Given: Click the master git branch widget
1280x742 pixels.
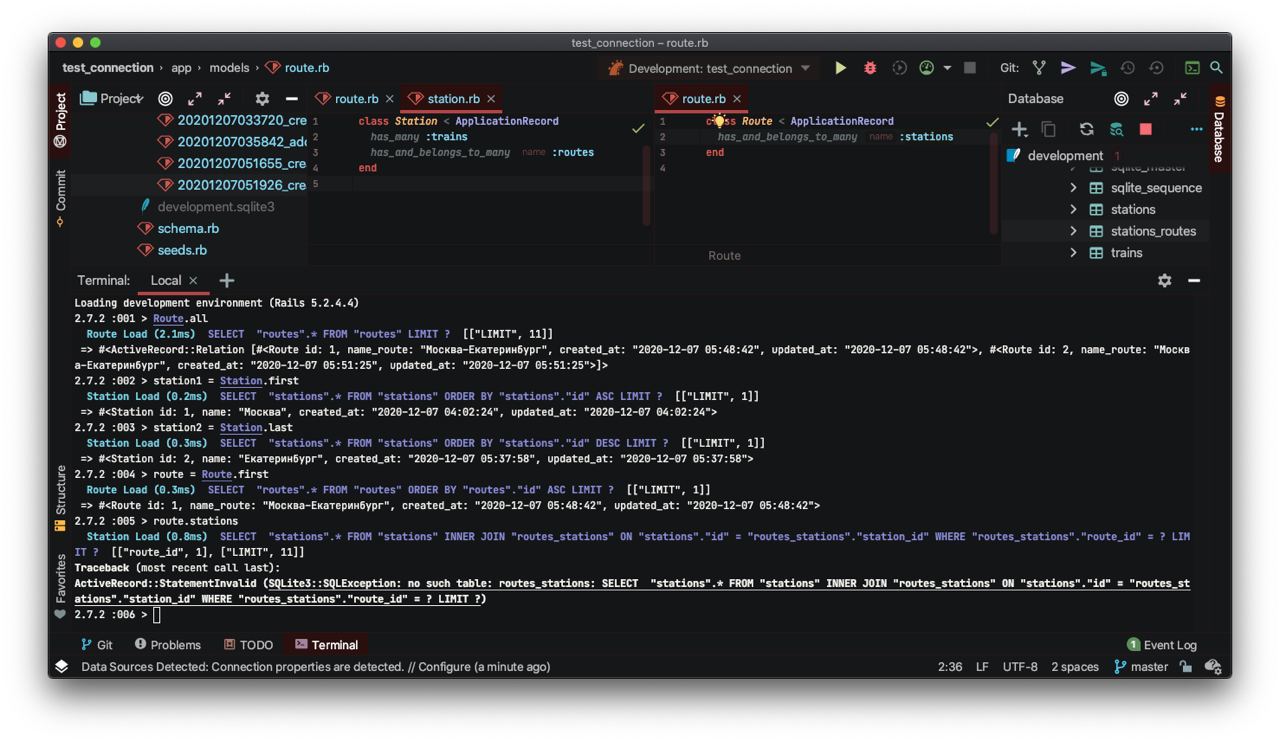Looking at the screenshot, I should click(x=1140, y=667).
